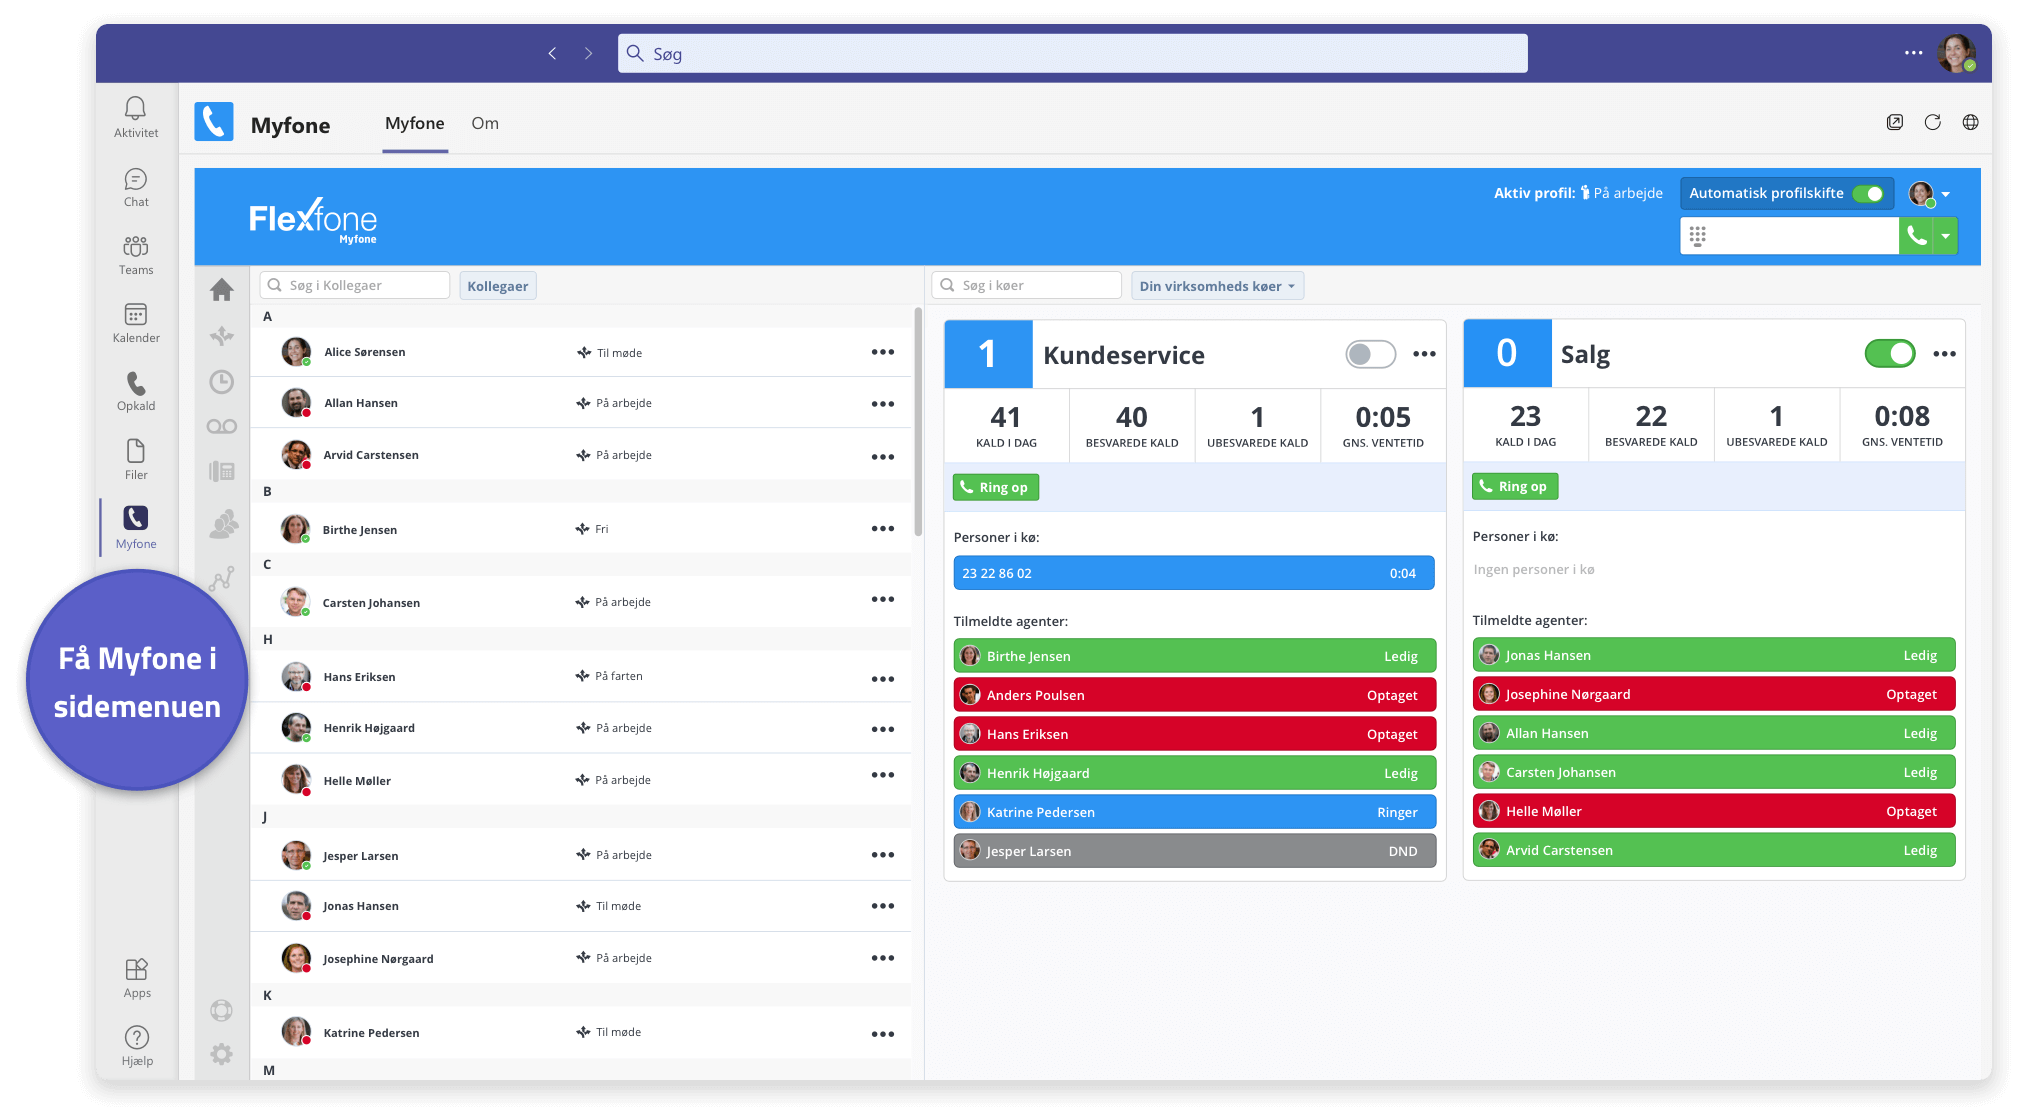The width and height of the screenshot is (2018, 1120).
Task: Expand the call button dropdown arrow
Action: pos(1945,236)
